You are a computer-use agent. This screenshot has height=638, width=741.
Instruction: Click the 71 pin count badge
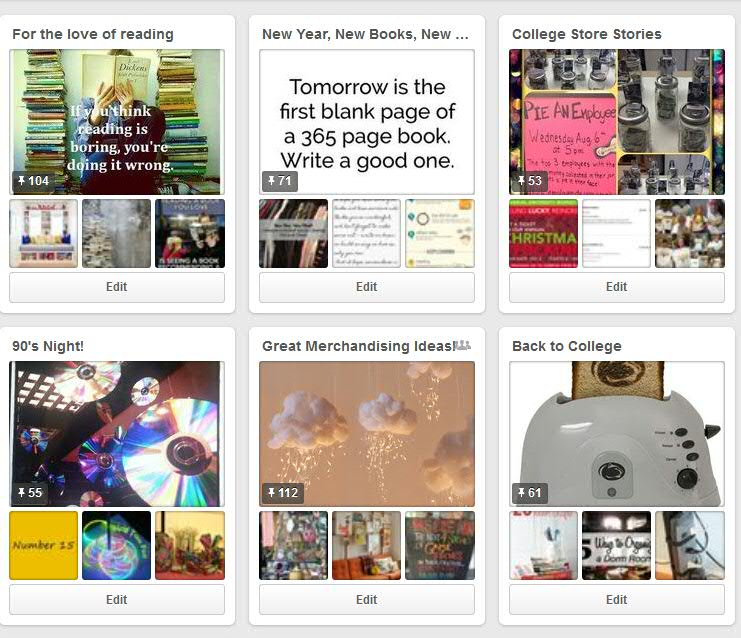[280, 181]
